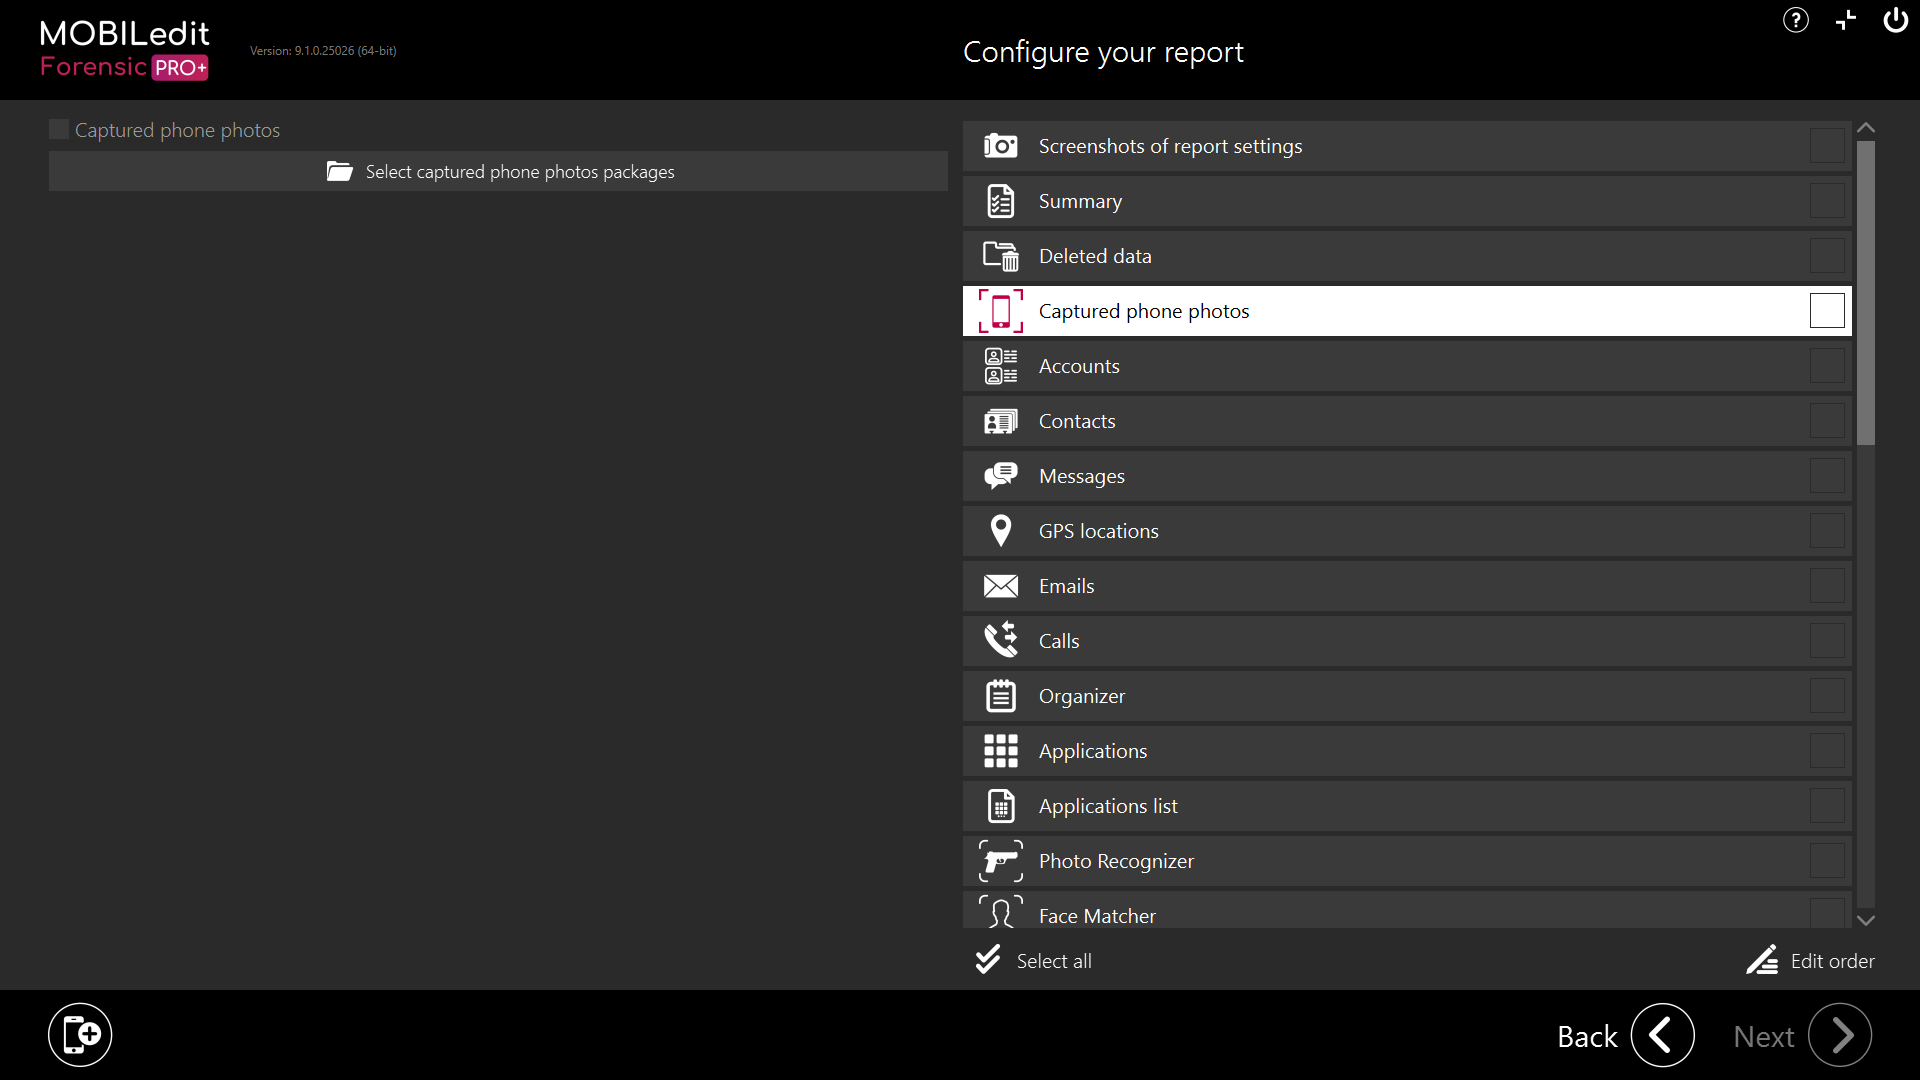Click the Photo Recognizer gun icon
Screen dimensions: 1920x1080
point(1000,861)
